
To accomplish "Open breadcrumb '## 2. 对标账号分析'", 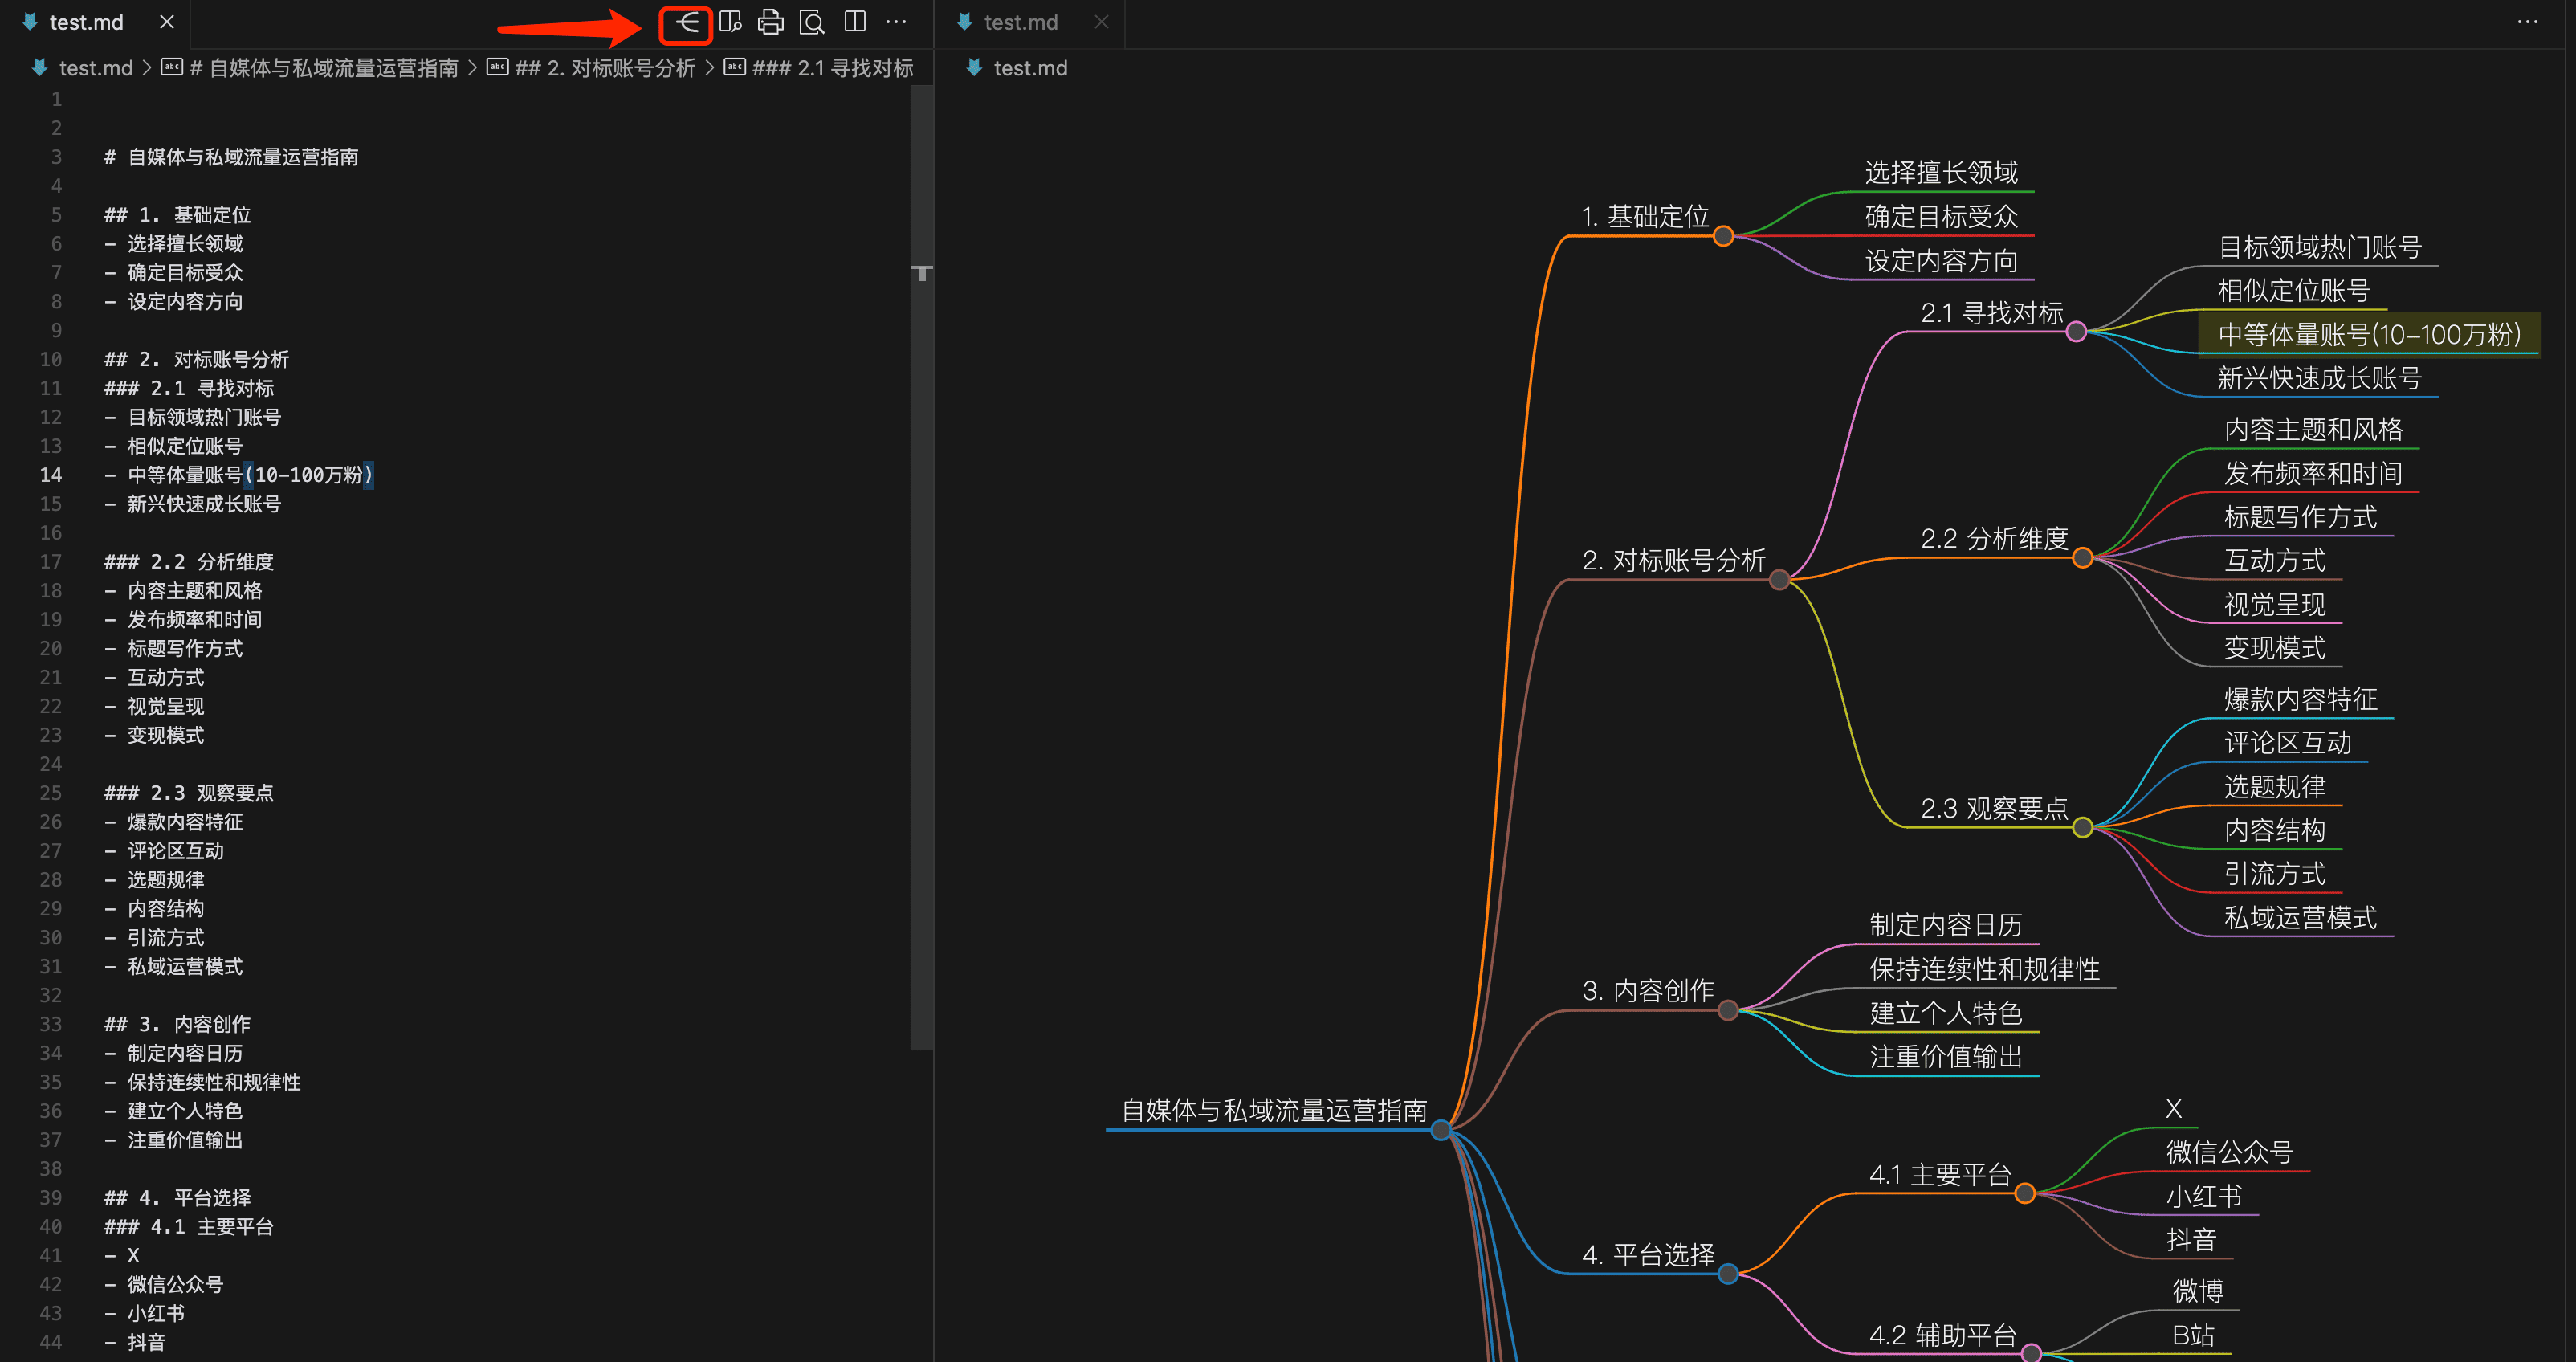I will [604, 68].
